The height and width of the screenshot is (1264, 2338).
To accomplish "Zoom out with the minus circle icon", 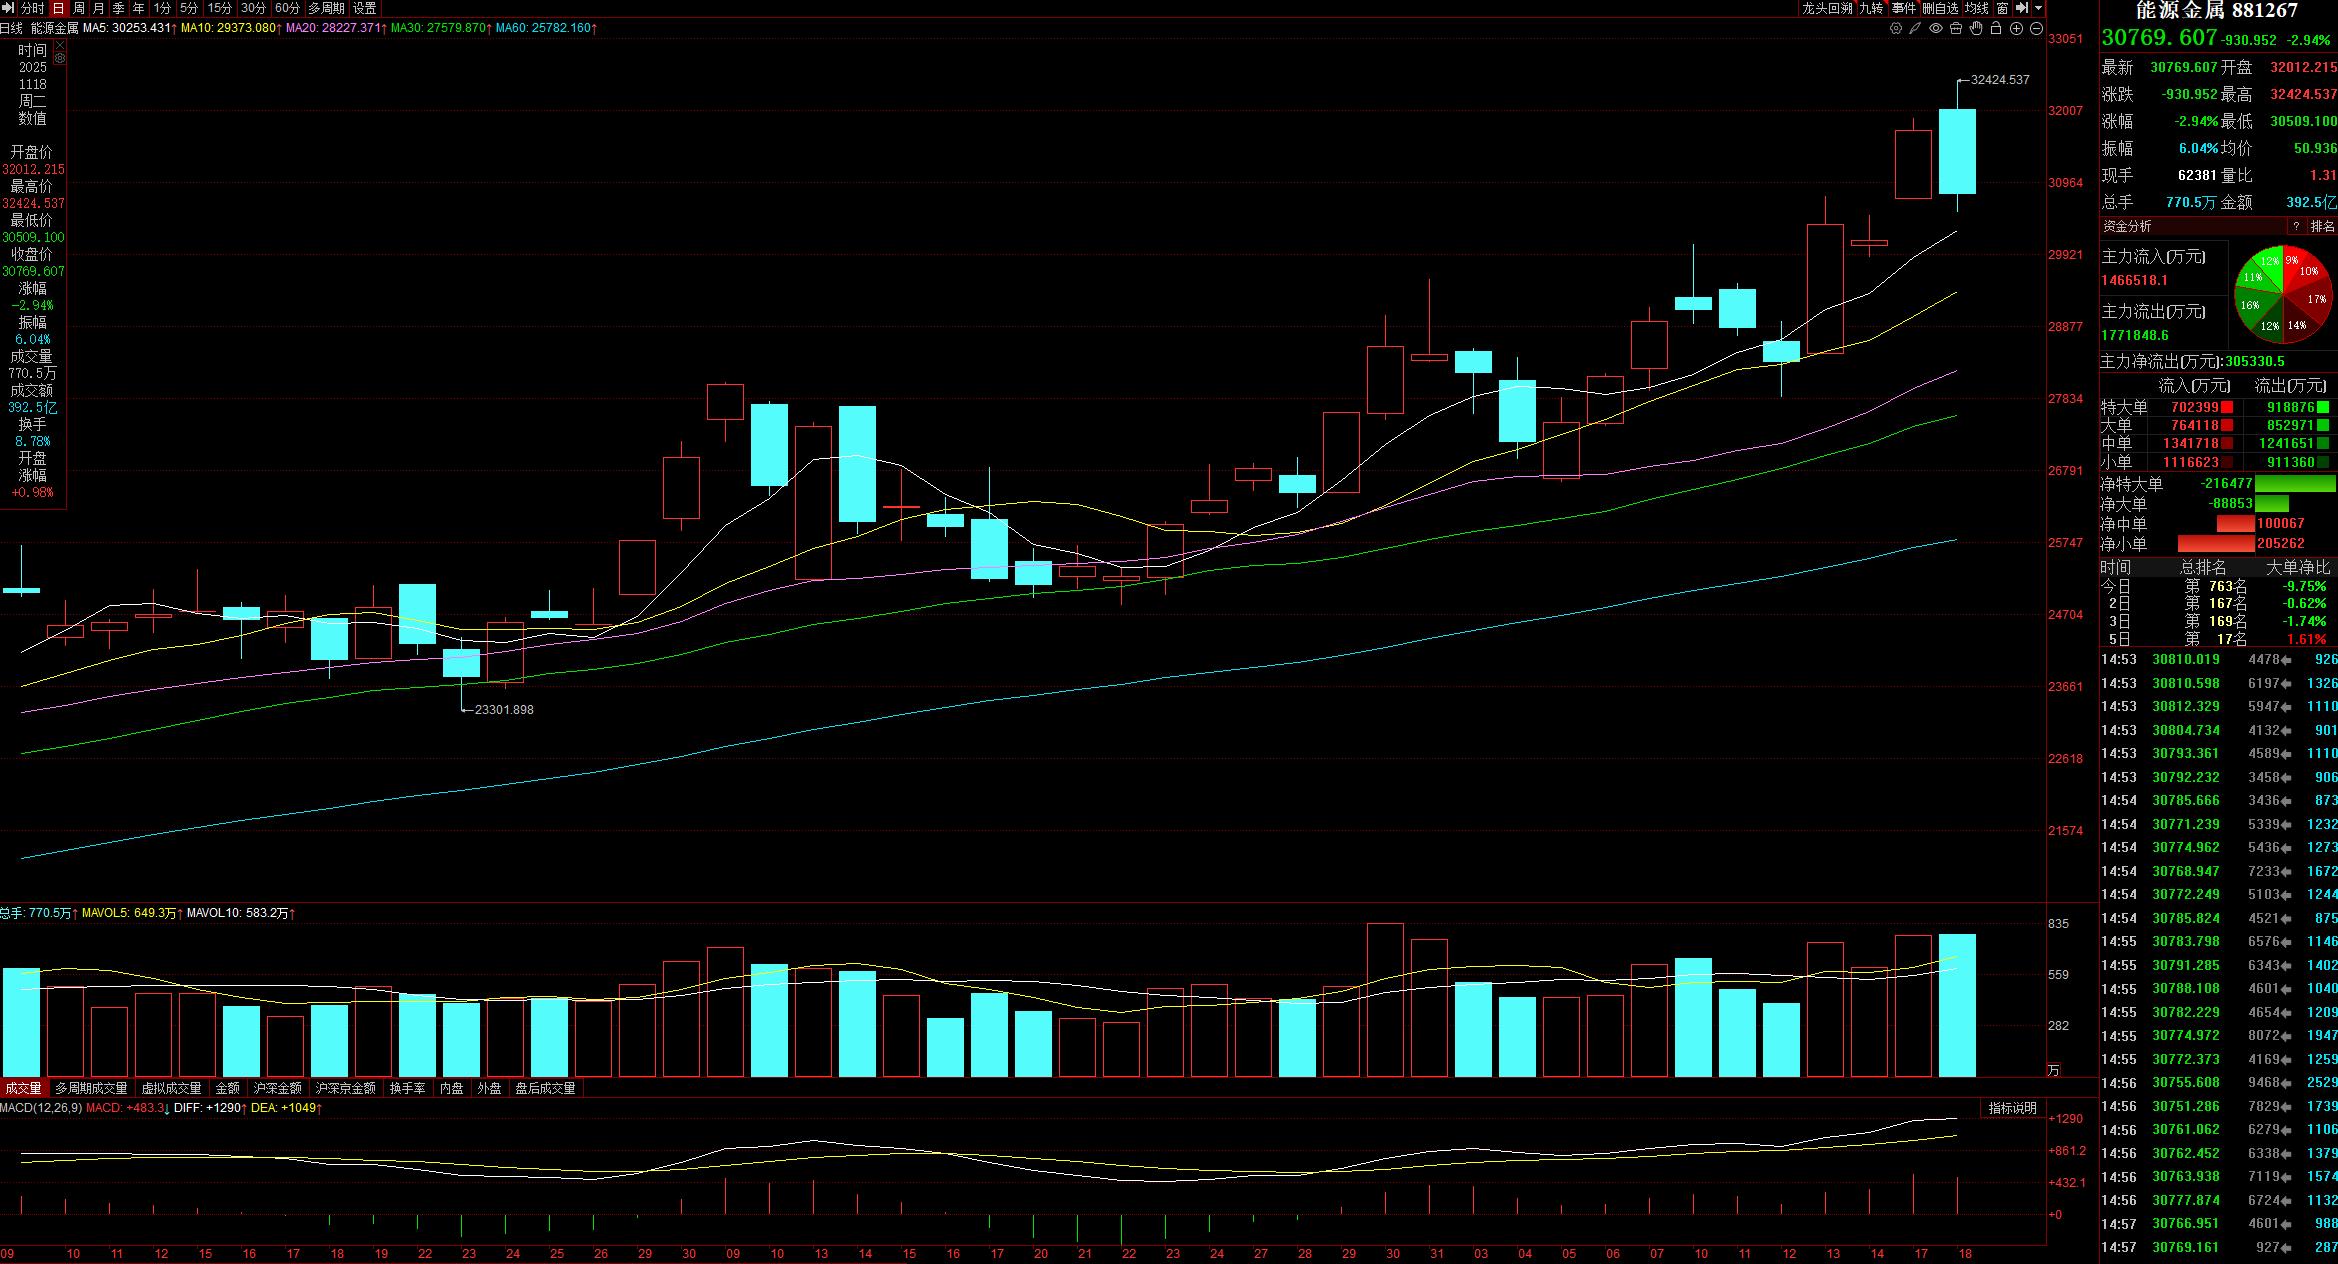I will click(2036, 28).
